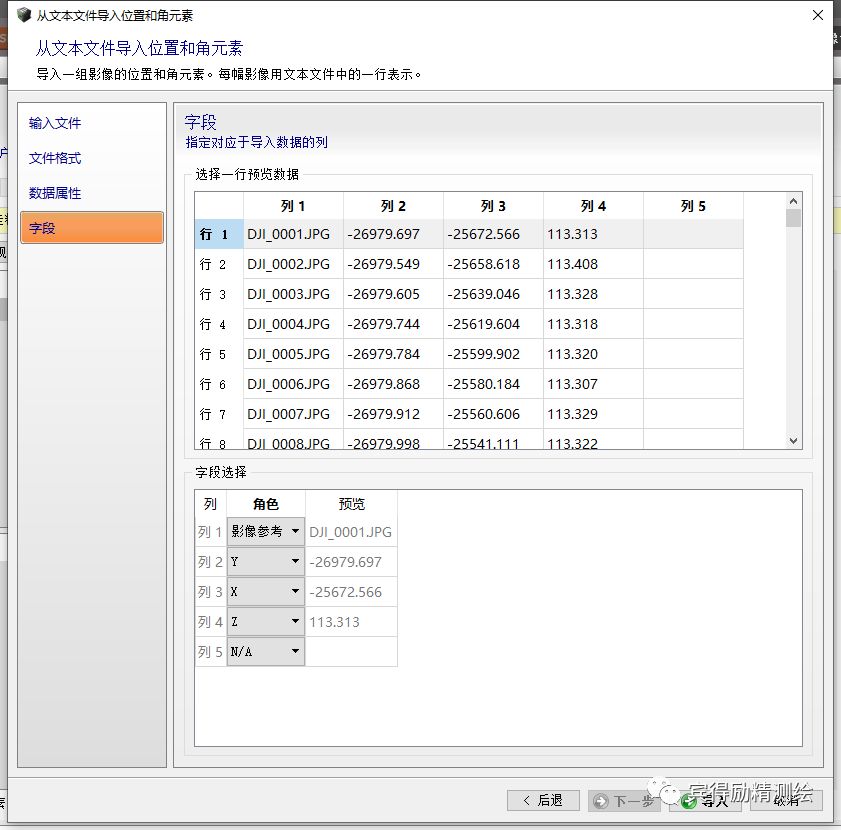Expand role dropdown for 列 3 (X)
The height and width of the screenshot is (830, 841).
click(x=265, y=591)
